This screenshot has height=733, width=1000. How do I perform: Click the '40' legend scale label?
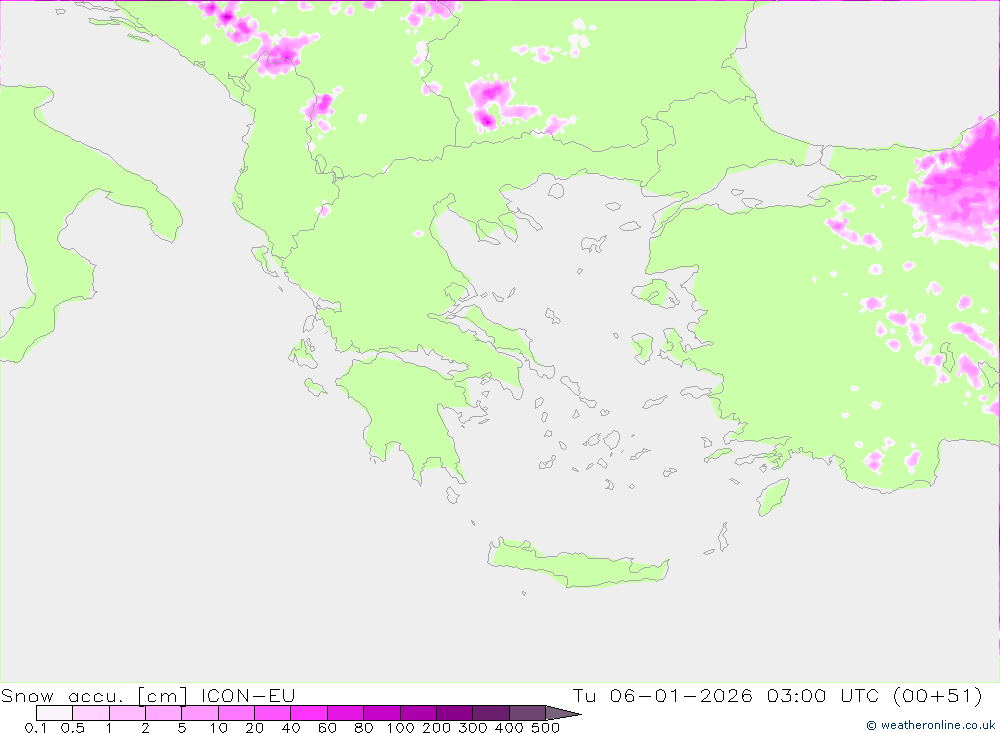pyautogui.click(x=291, y=727)
